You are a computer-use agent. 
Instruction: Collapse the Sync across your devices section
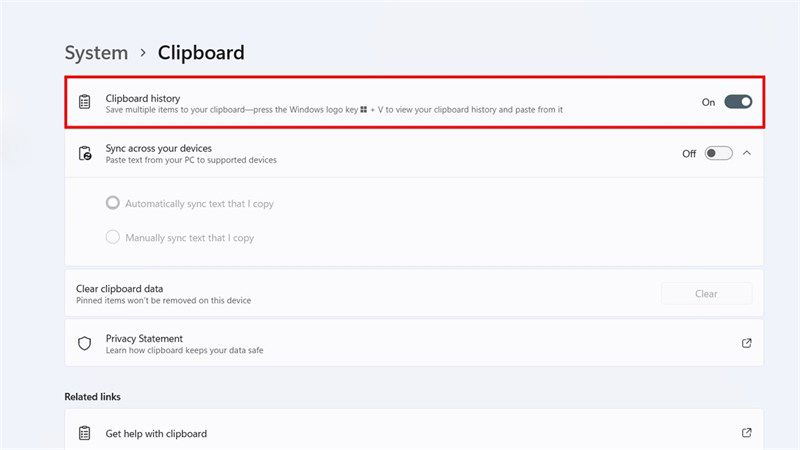click(x=747, y=153)
